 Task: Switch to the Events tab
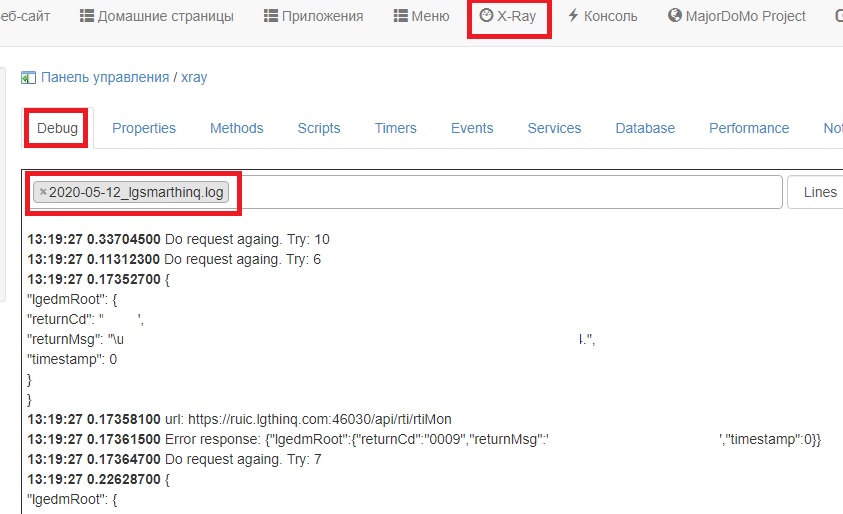(x=472, y=128)
